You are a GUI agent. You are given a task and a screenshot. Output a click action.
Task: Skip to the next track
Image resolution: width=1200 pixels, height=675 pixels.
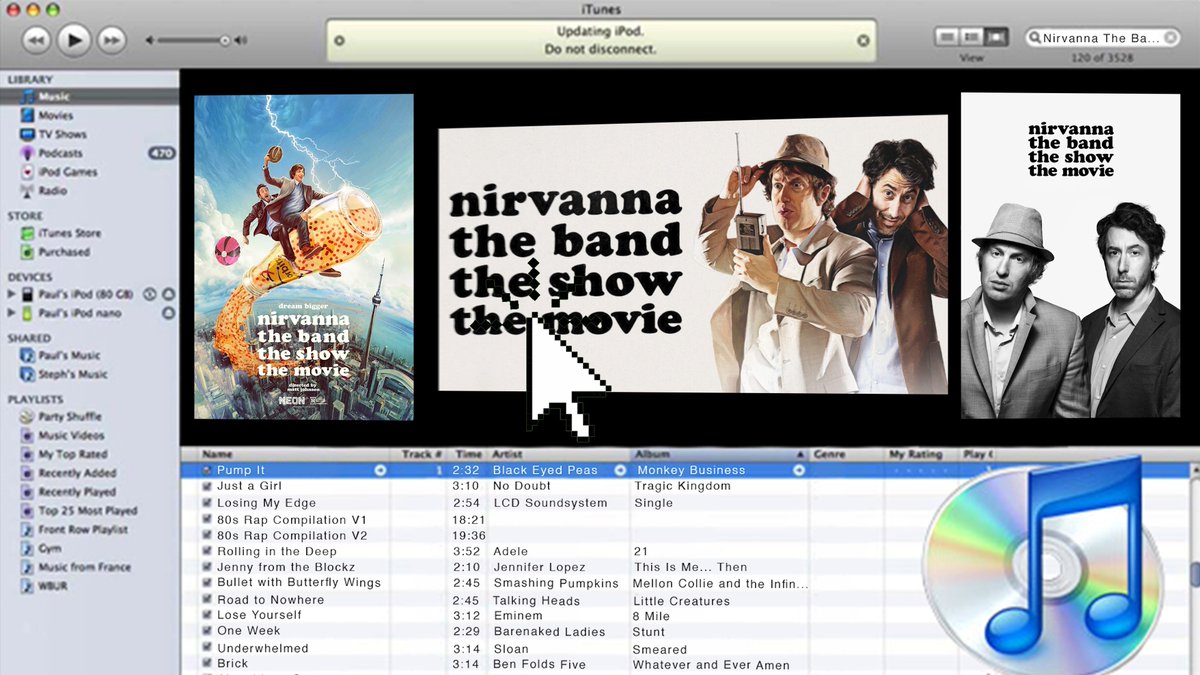pyautogui.click(x=111, y=40)
